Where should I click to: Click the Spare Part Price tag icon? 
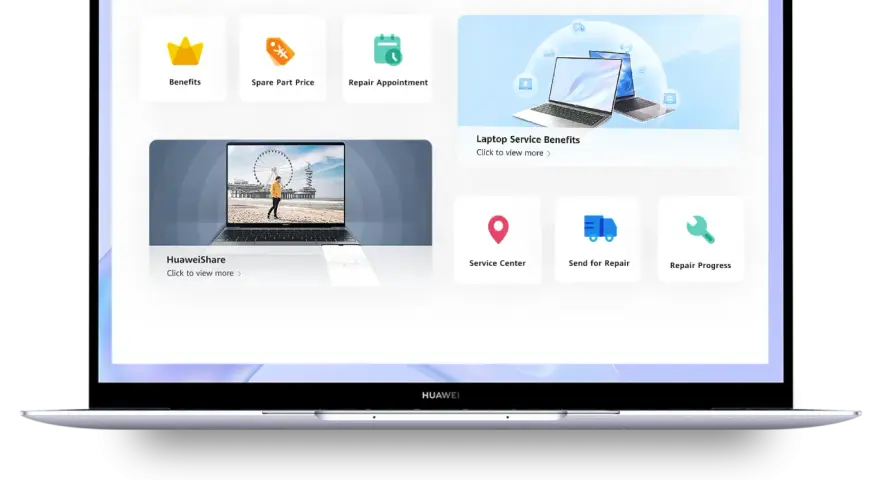[x=280, y=52]
